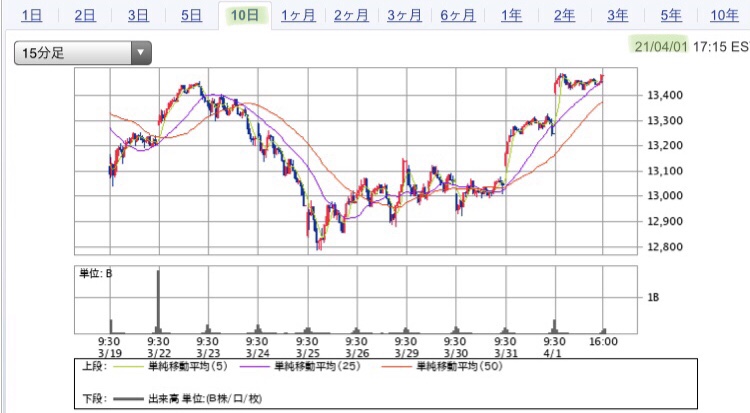Select the active 10日 tab
The height and width of the screenshot is (413, 750).
pos(244,15)
